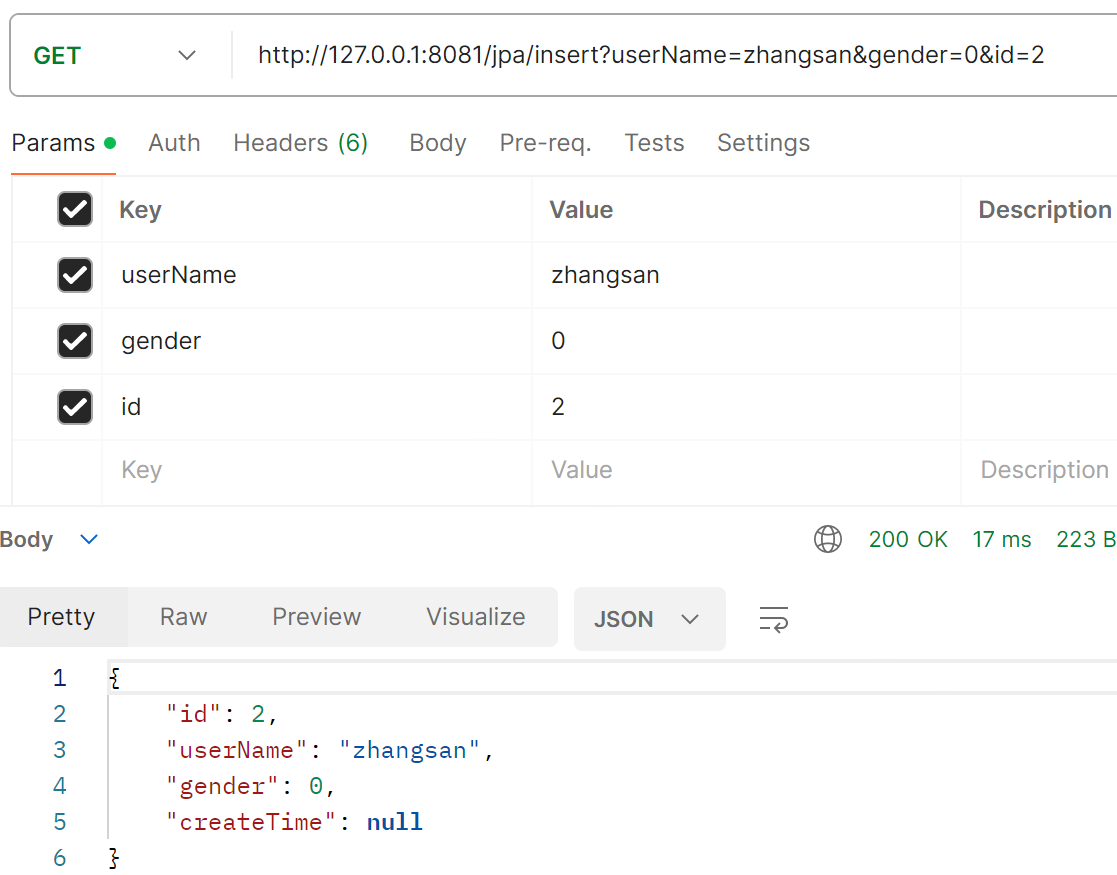Uncheck the gender parameter checkbox

click(x=75, y=341)
